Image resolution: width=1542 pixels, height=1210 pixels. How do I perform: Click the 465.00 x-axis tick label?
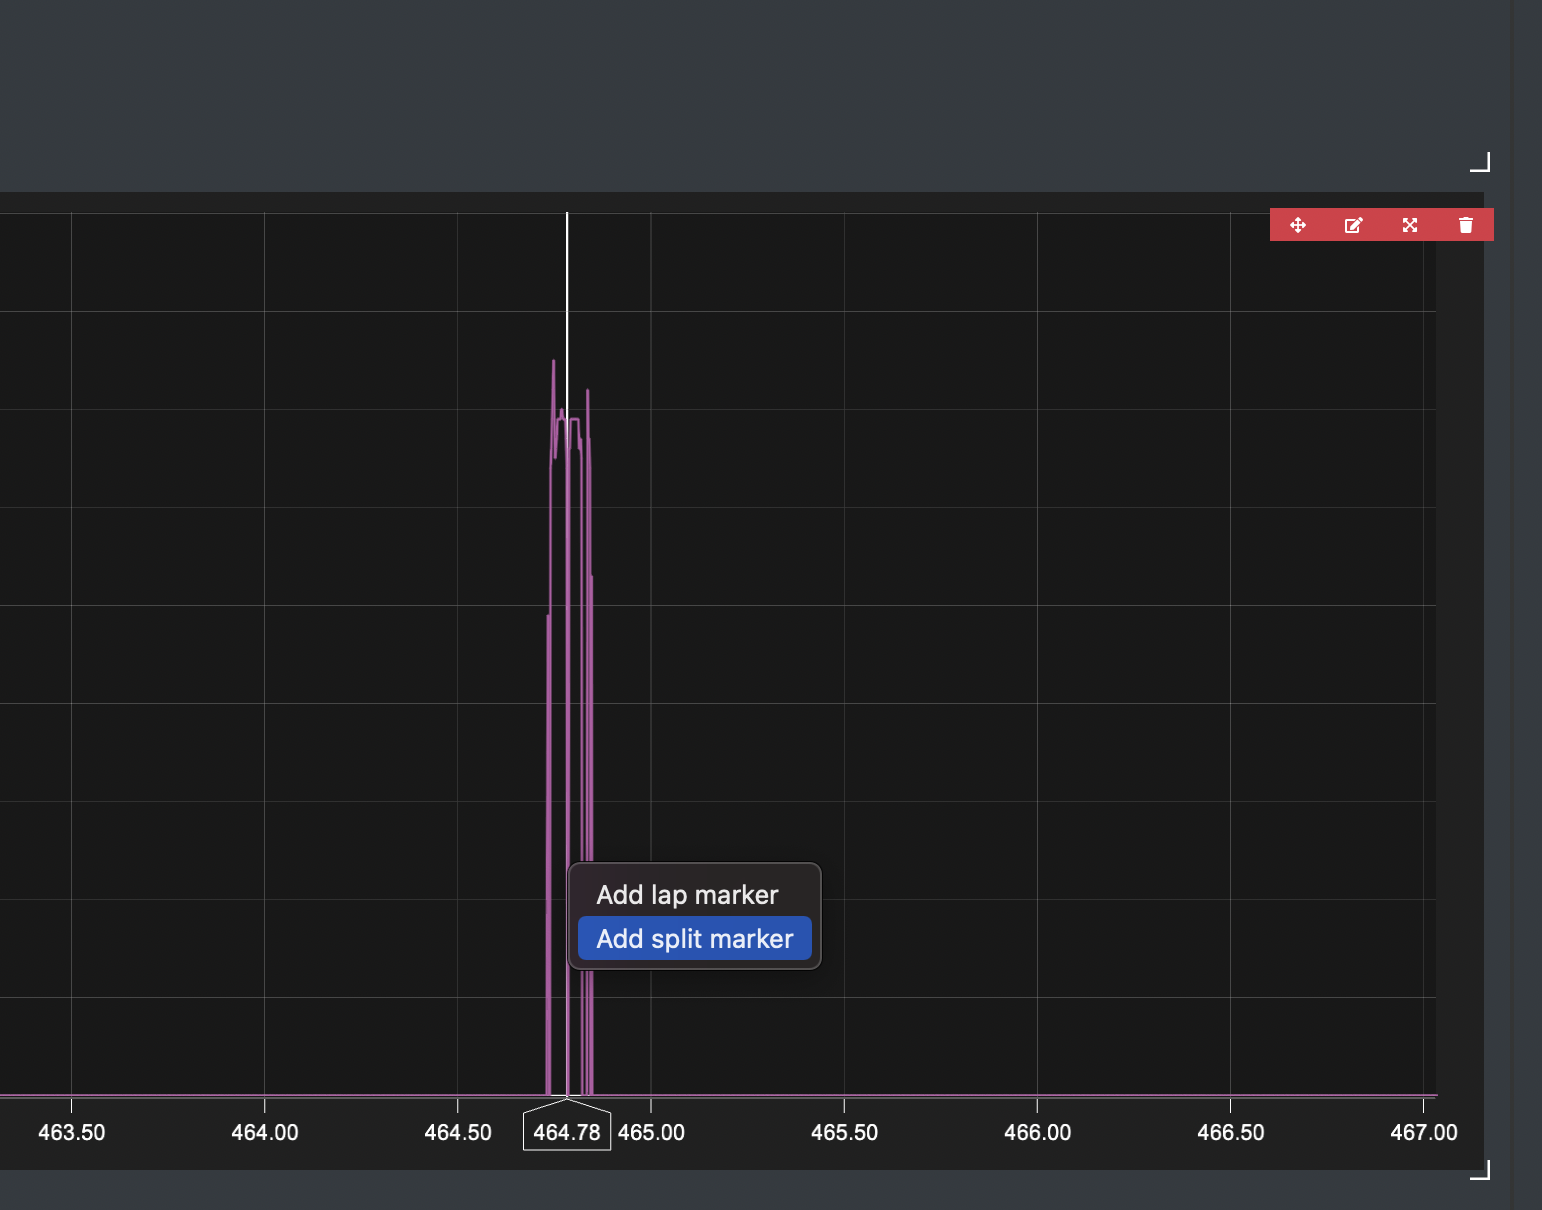(652, 1132)
